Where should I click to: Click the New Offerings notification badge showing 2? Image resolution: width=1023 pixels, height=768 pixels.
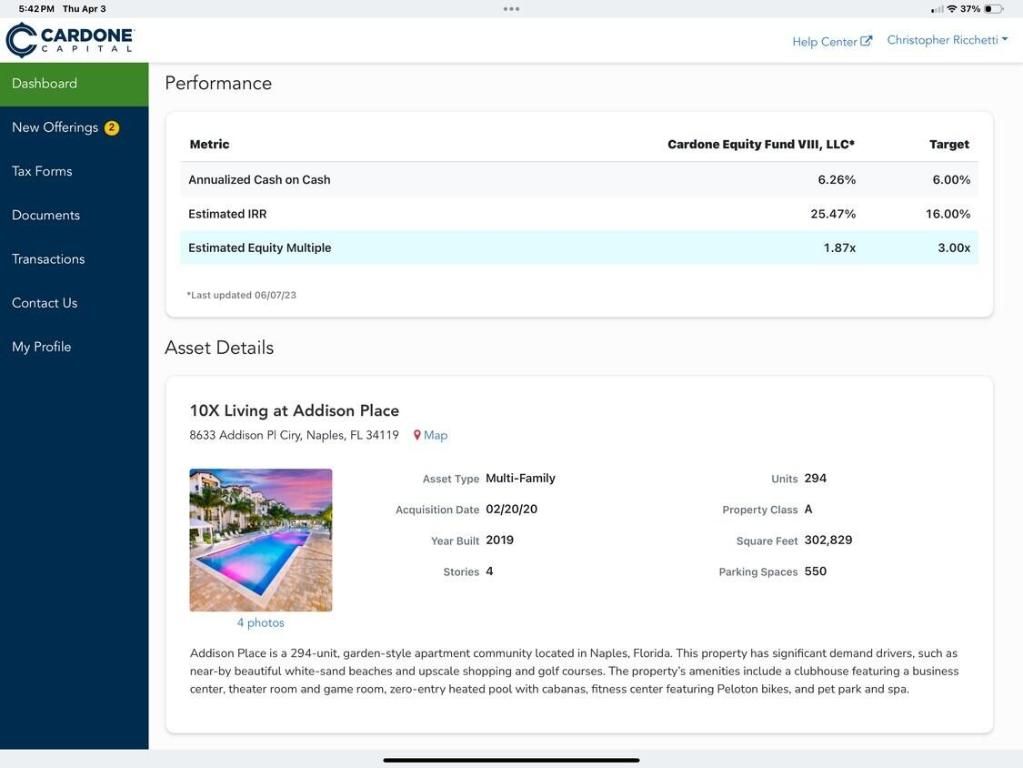point(110,127)
